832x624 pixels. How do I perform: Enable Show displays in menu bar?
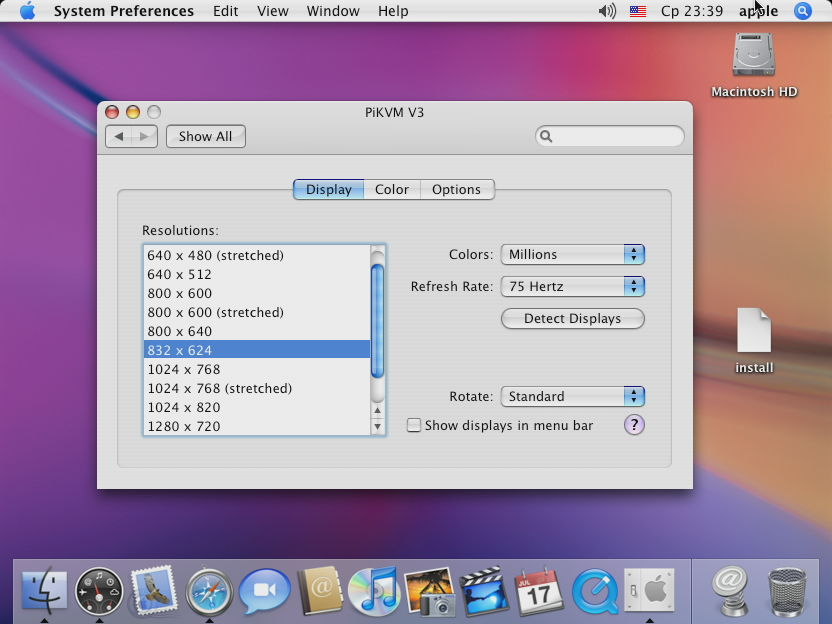[414, 426]
